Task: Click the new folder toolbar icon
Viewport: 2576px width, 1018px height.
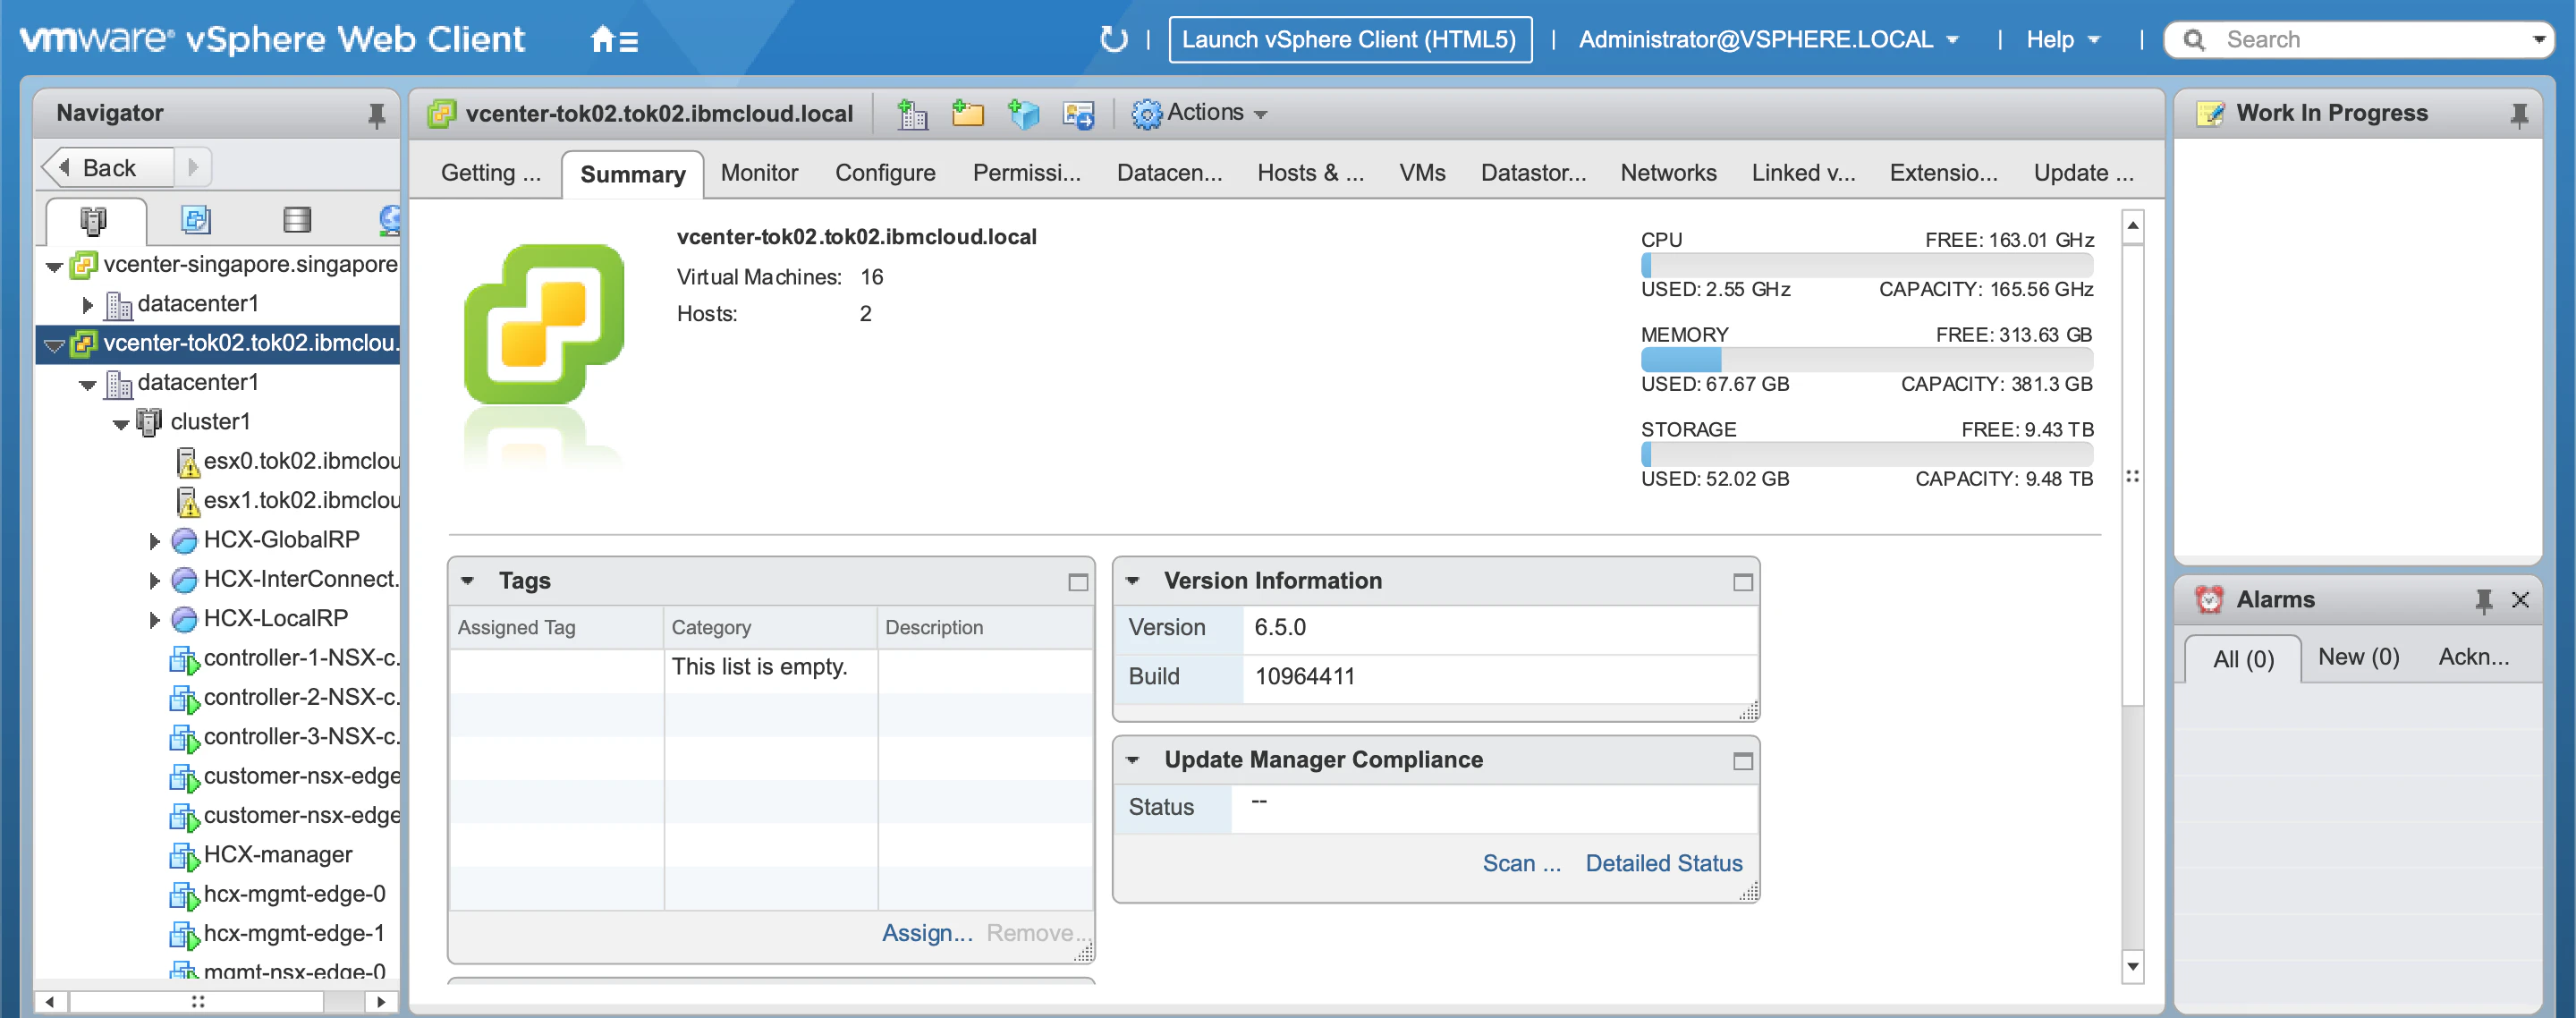Action: [967, 114]
